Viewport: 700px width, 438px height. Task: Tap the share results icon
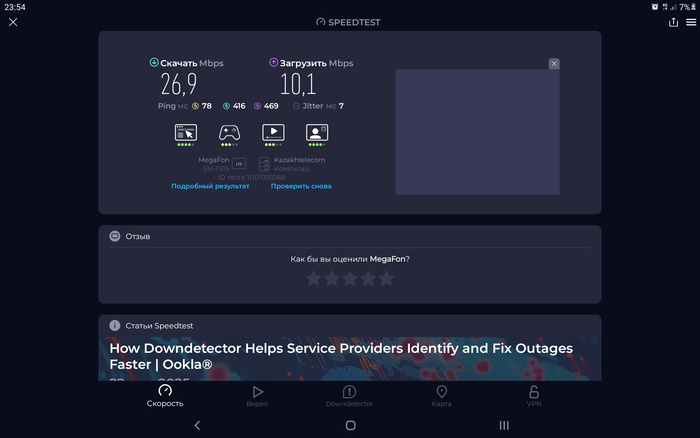pyautogui.click(x=673, y=22)
